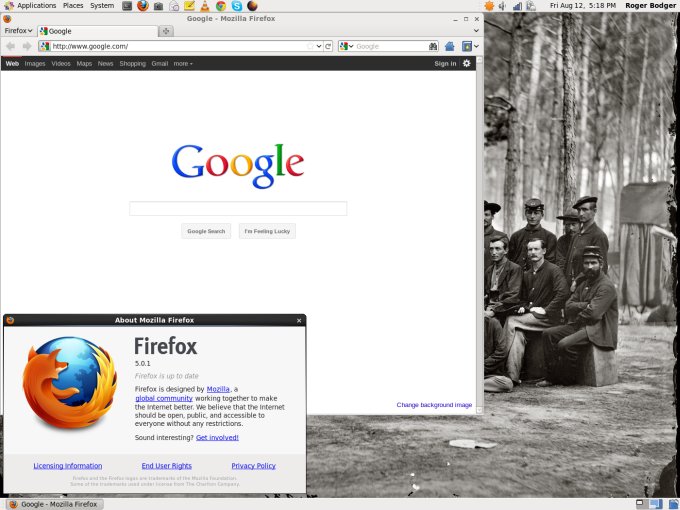Open the yellow sticky notes launcher
This screenshot has width=680, height=510.
189,6
